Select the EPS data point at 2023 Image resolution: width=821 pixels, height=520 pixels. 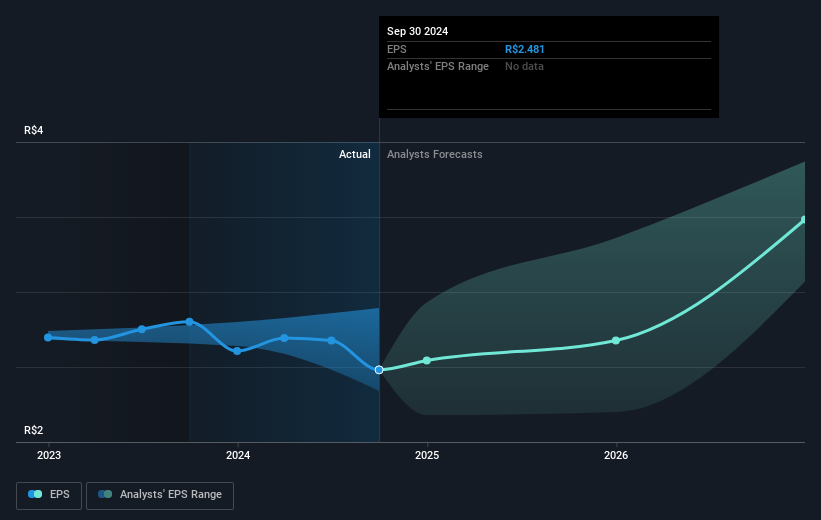click(48, 337)
